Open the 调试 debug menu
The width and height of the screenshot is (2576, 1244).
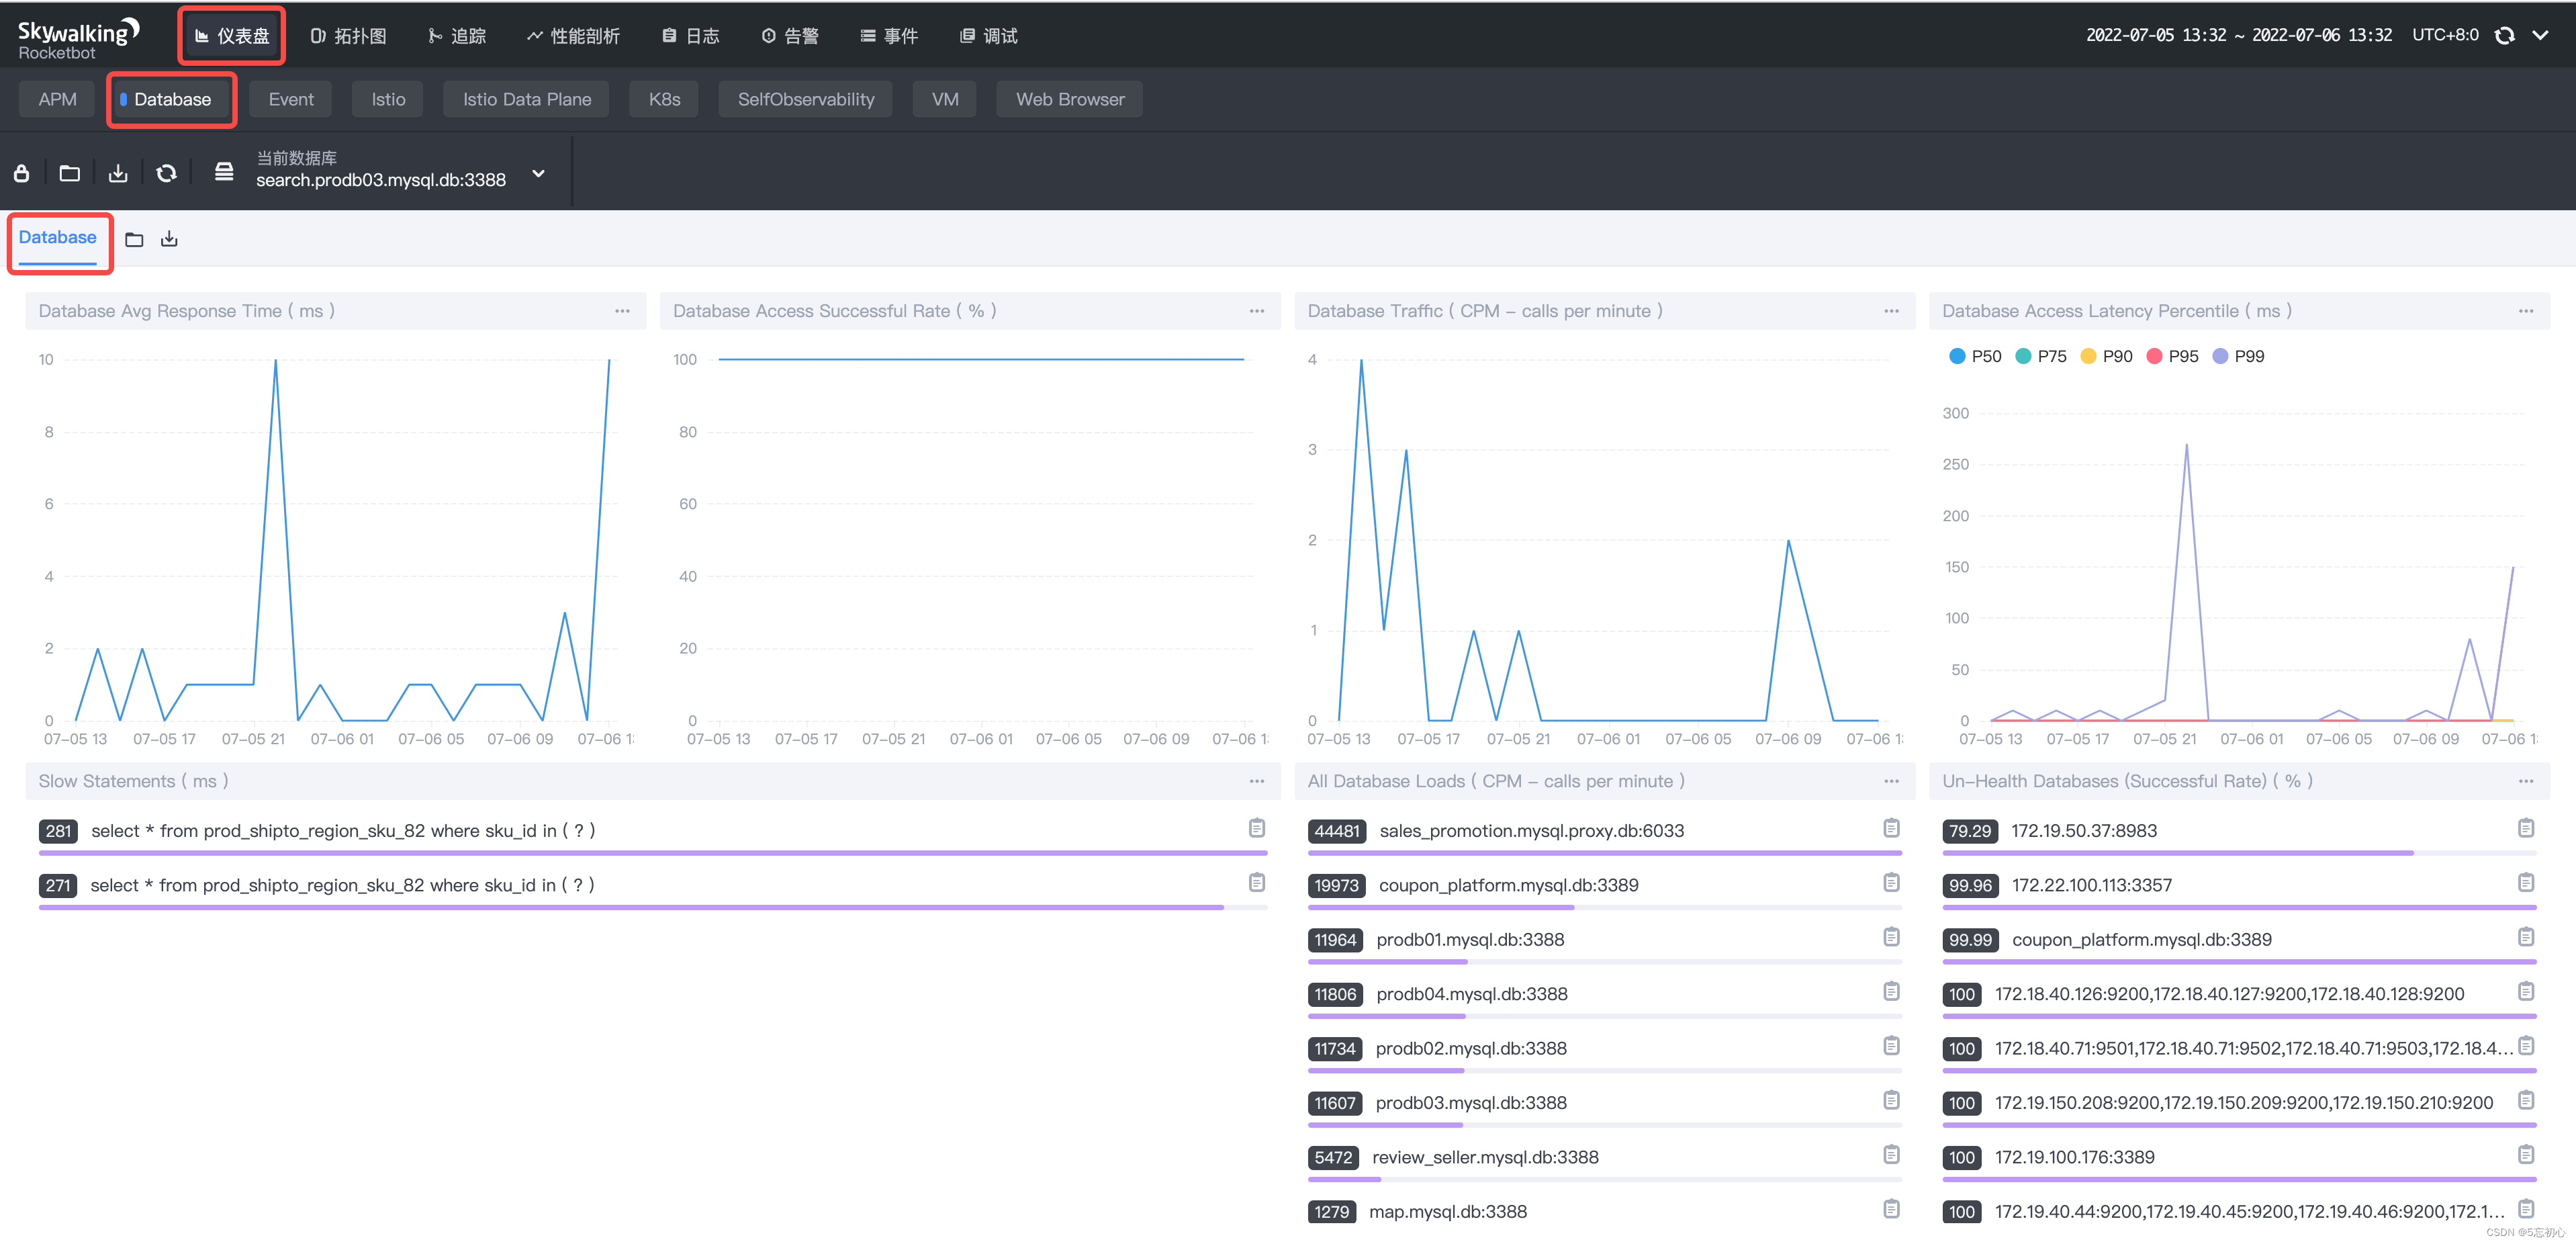point(989,36)
